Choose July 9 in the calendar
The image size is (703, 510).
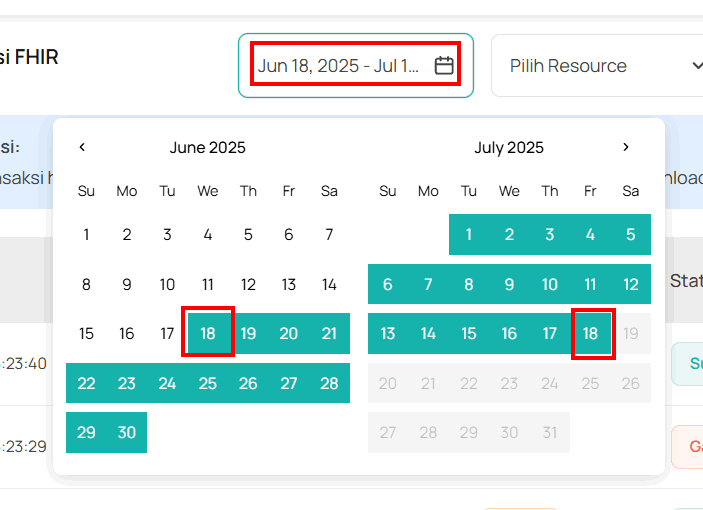click(509, 284)
